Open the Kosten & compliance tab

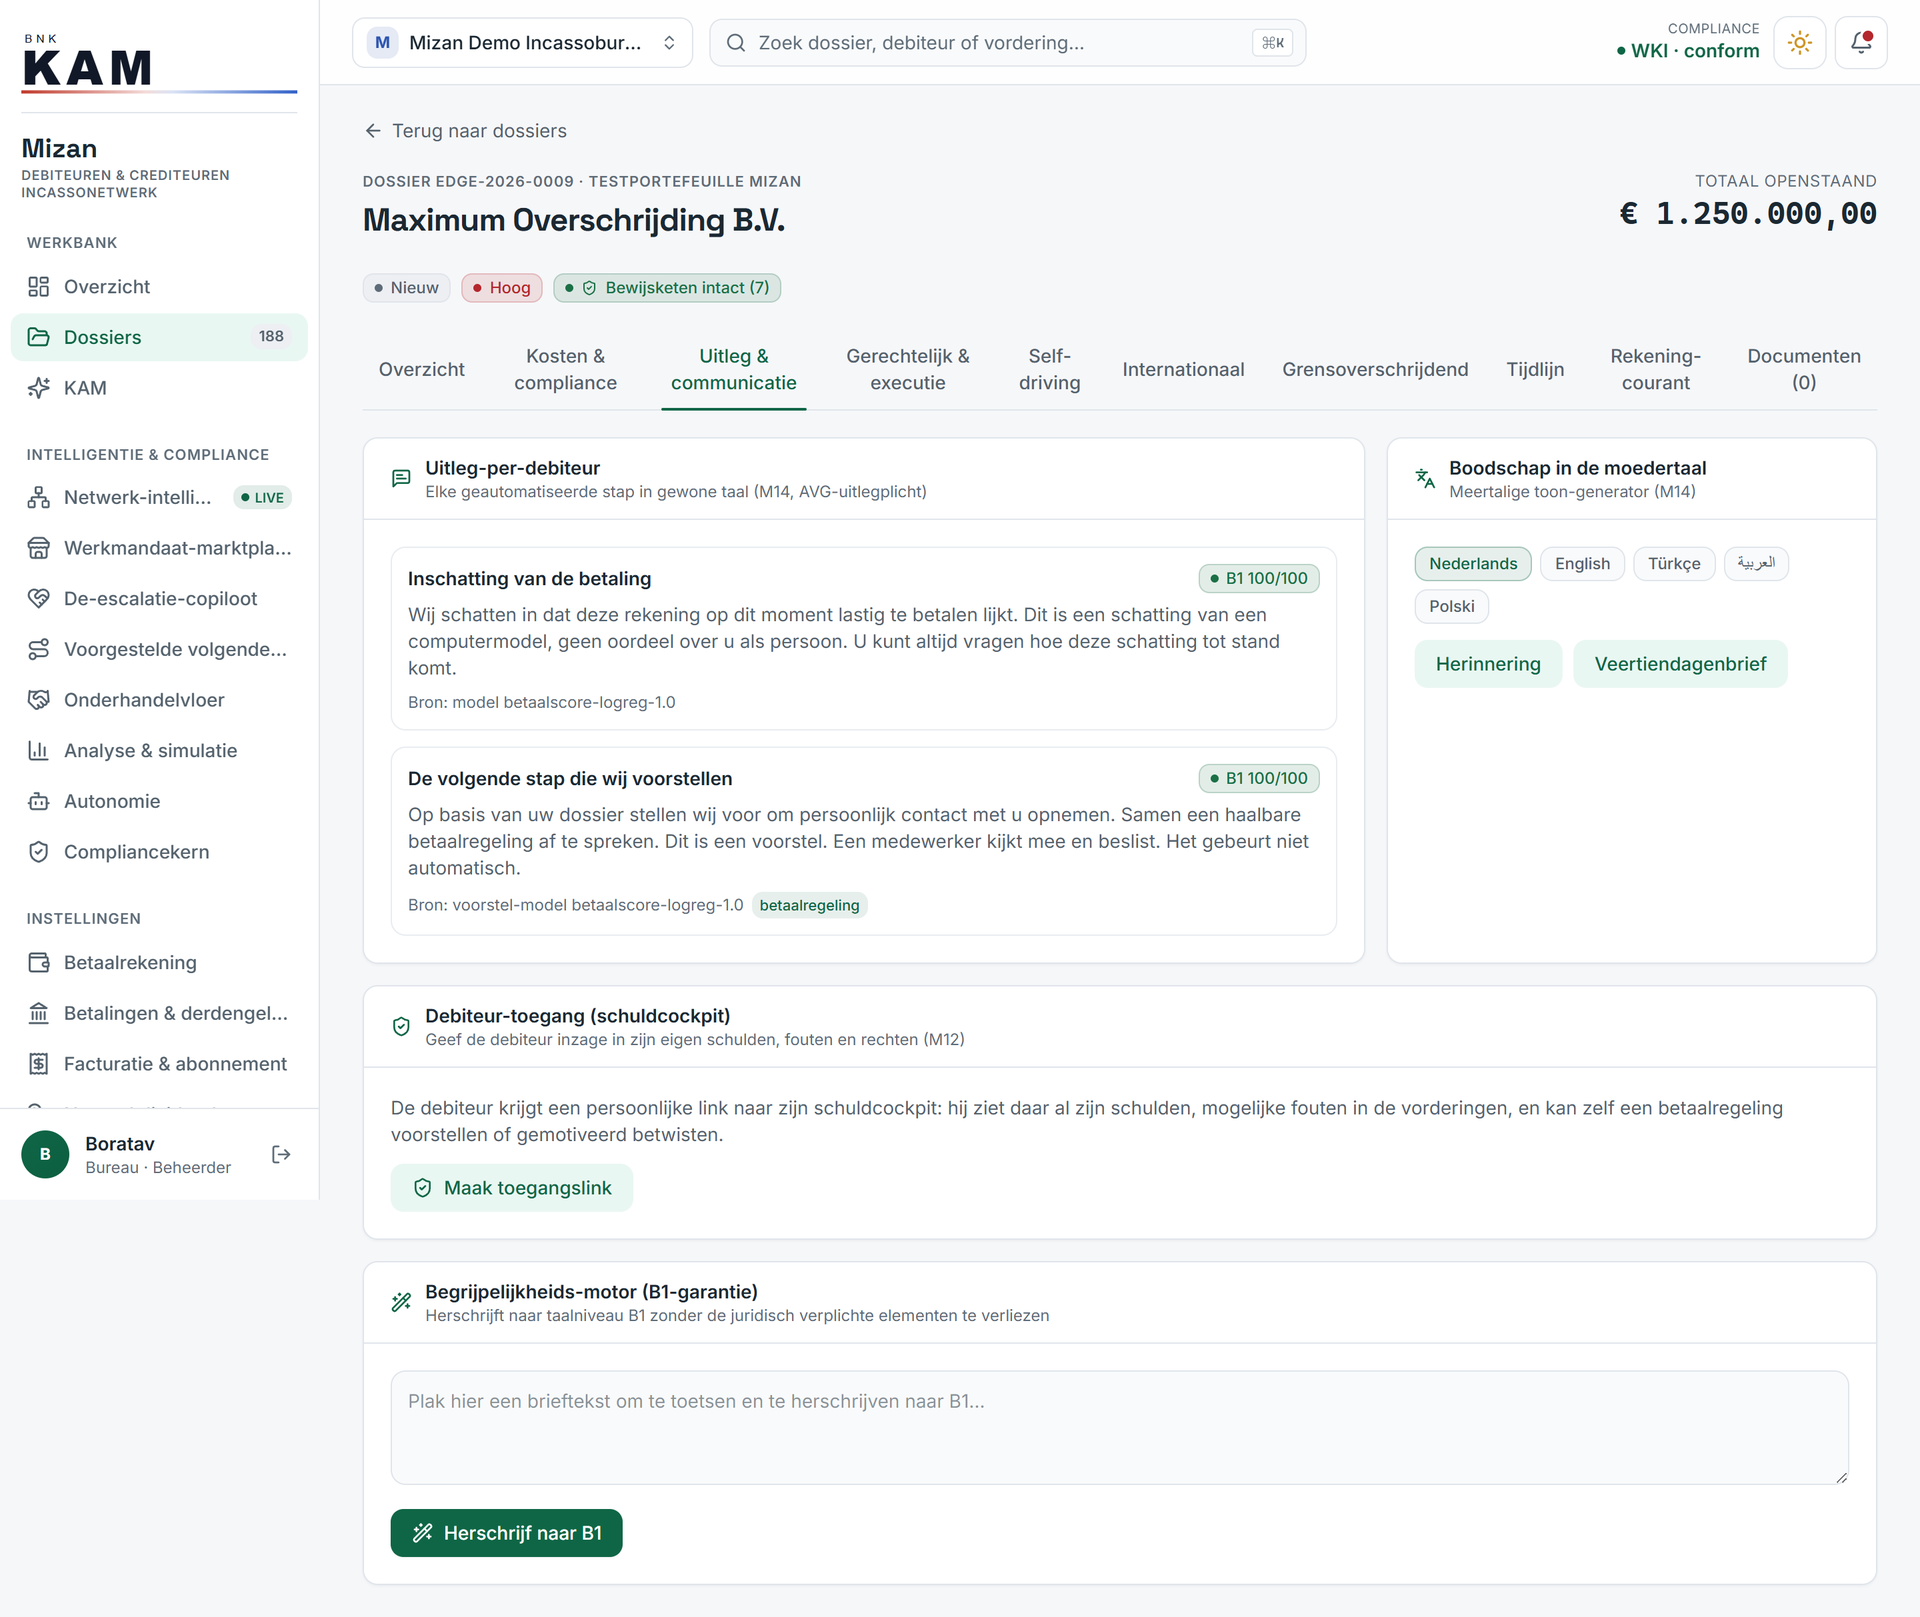click(565, 369)
